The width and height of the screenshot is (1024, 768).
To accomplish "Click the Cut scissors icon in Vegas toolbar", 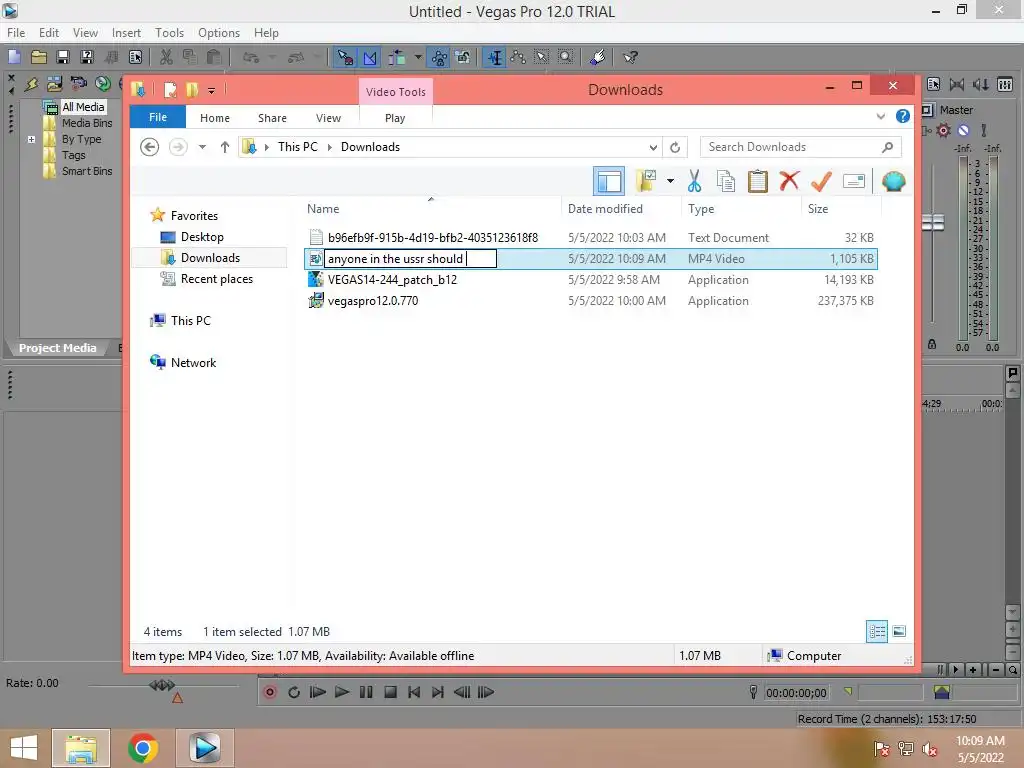I will point(167,57).
